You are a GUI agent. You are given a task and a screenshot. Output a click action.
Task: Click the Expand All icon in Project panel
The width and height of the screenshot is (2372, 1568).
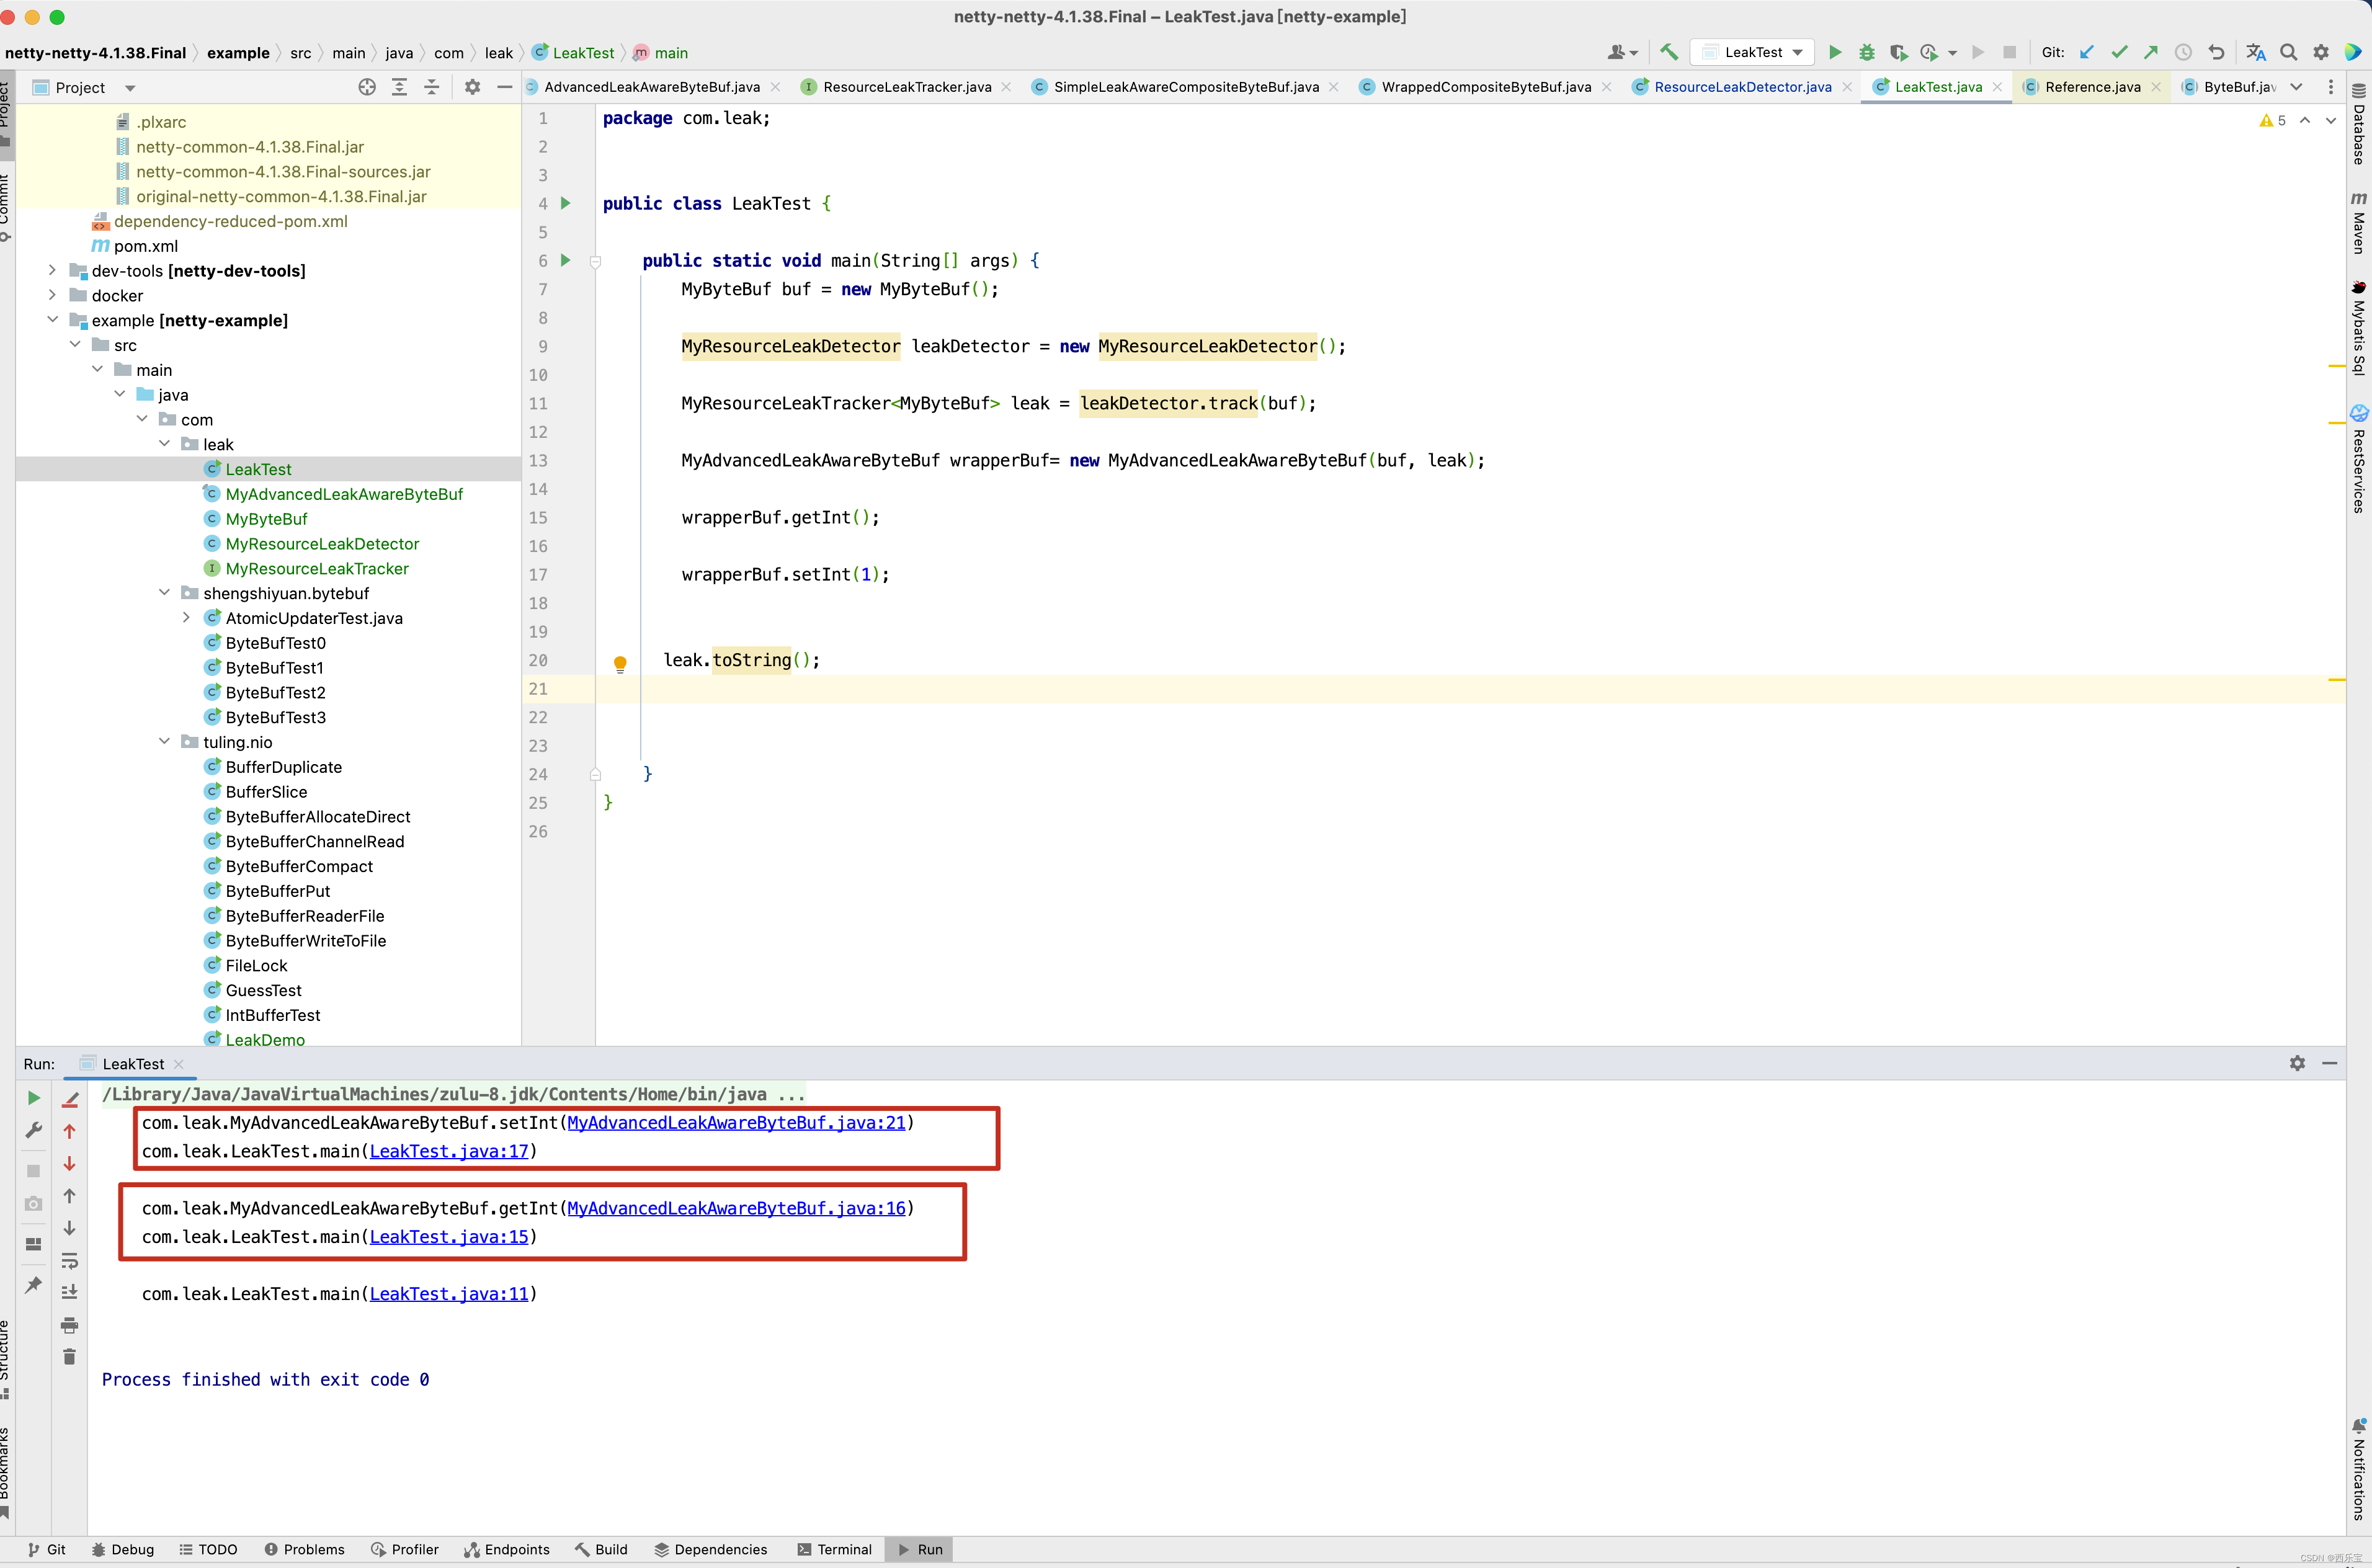[399, 87]
